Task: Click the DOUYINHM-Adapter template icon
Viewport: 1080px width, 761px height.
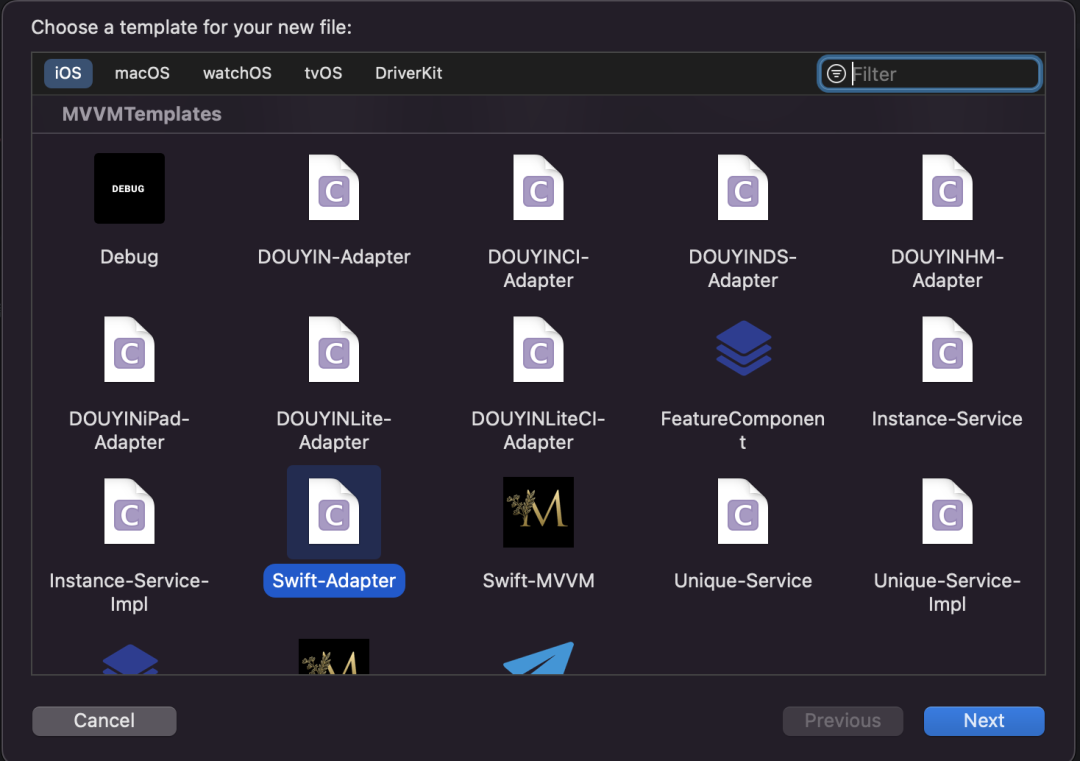Action: (947, 188)
